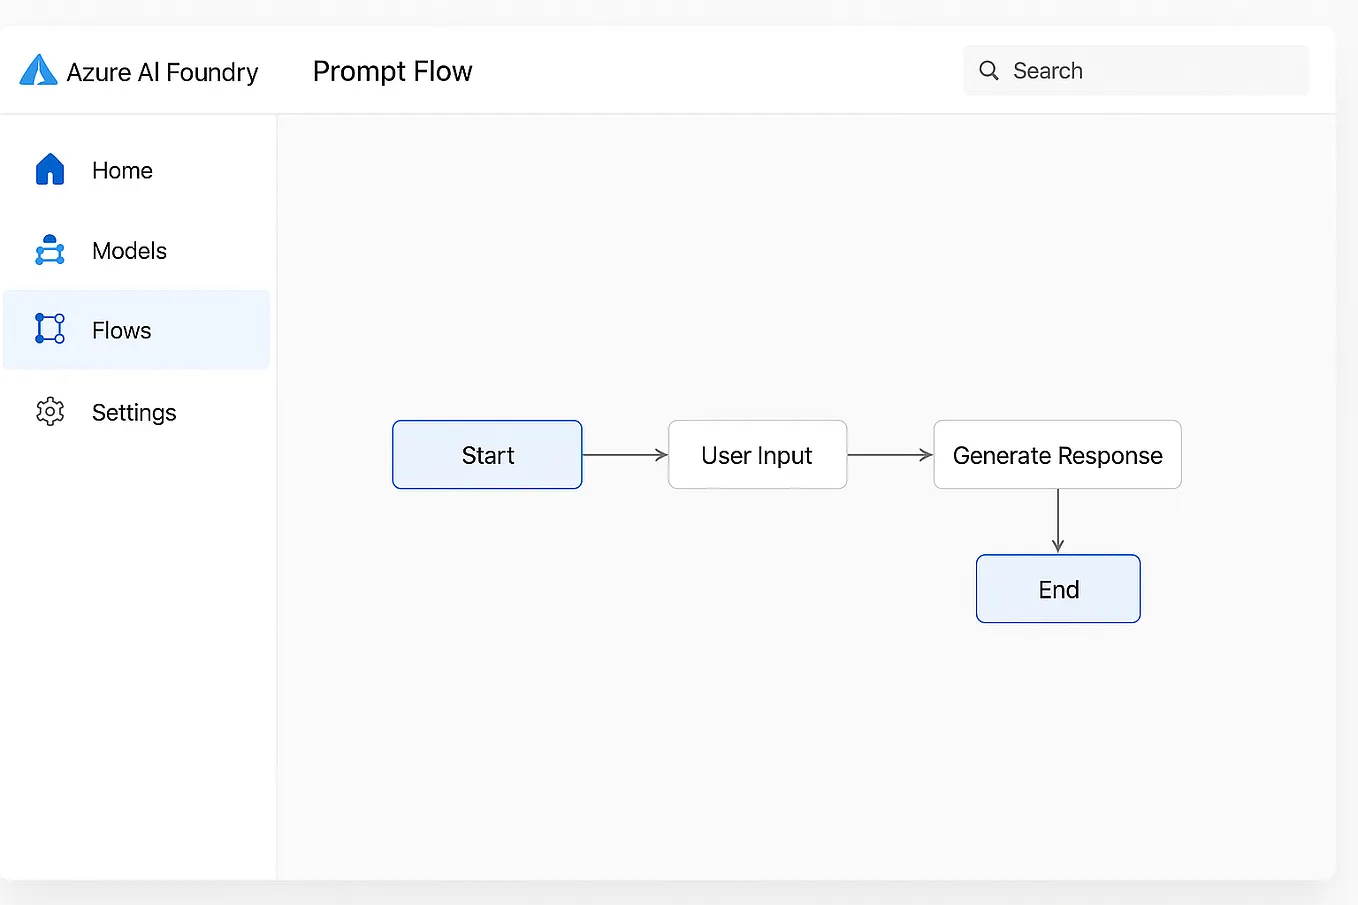Click the arrow between User Input and Generate Response
Screen dimensions: 1358x905
point(889,455)
